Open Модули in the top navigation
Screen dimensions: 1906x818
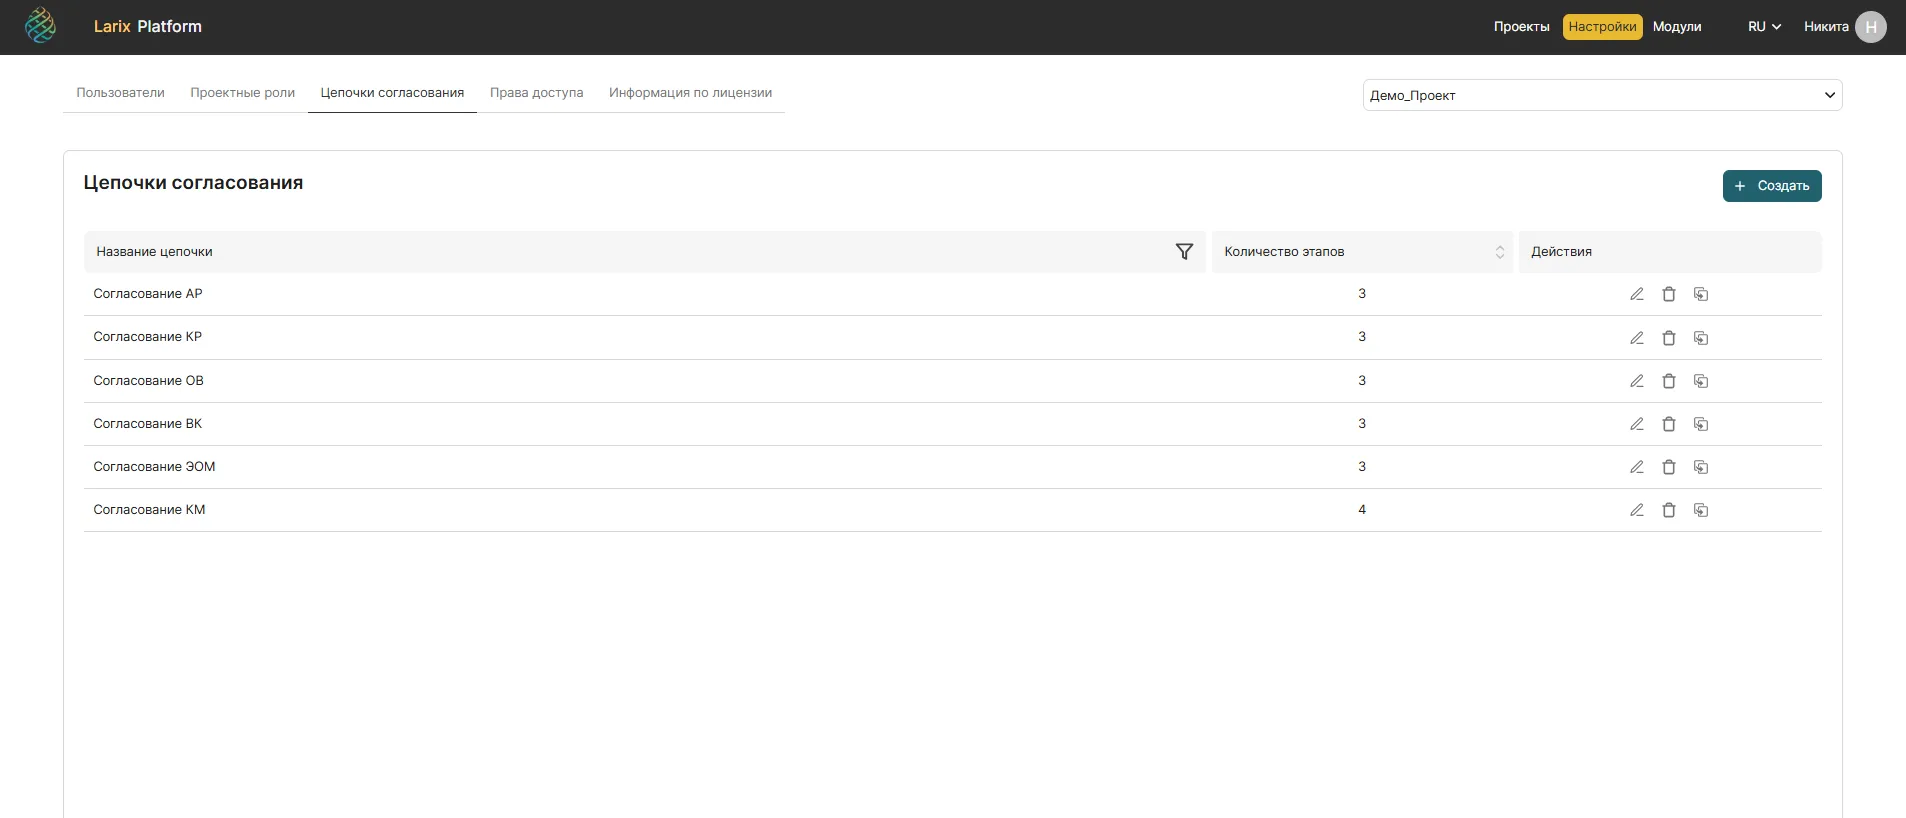tap(1677, 27)
